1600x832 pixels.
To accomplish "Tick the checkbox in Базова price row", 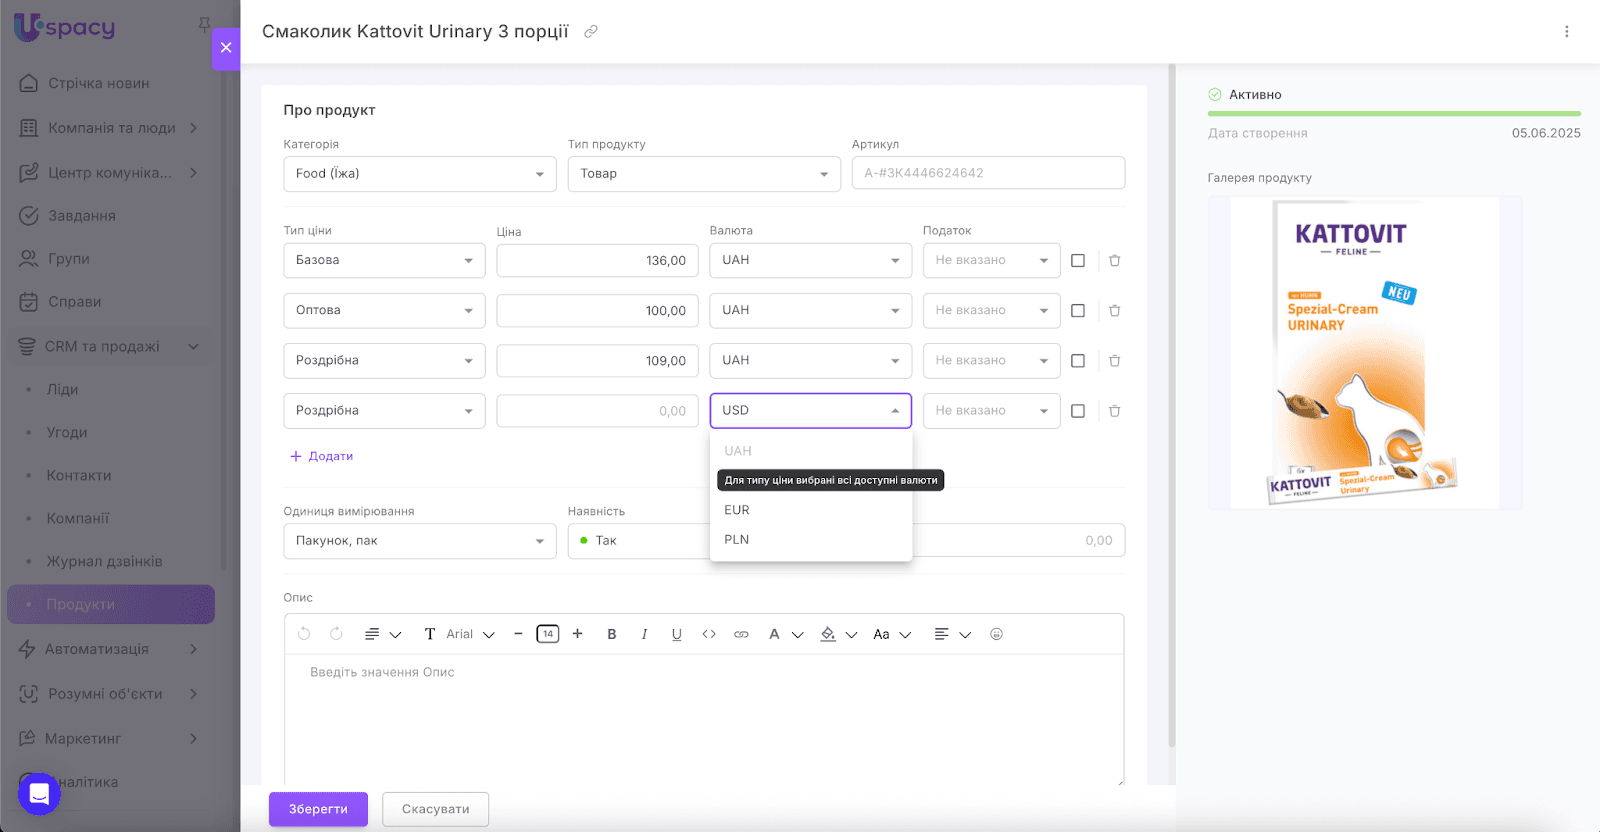I will tap(1078, 261).
